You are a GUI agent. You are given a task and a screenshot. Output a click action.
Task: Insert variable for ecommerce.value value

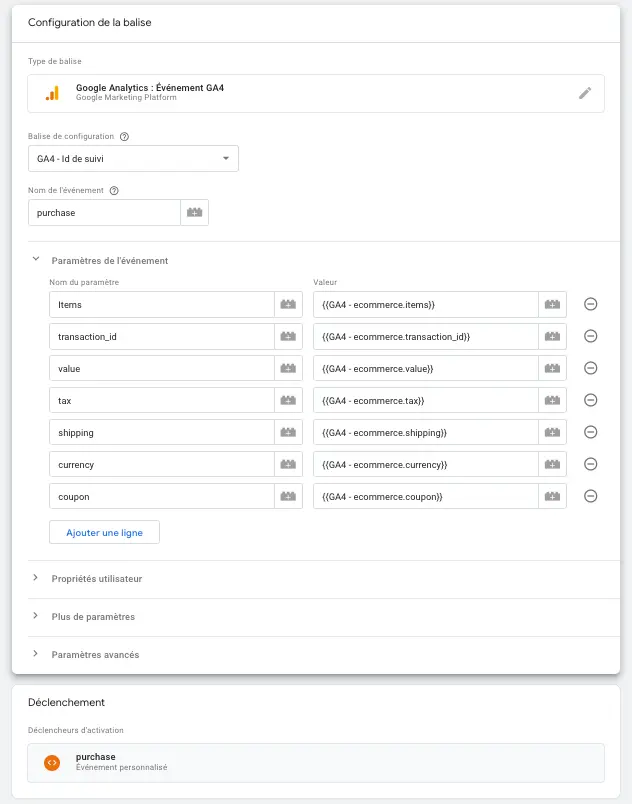pyautogui.click(x=552, y=368)
